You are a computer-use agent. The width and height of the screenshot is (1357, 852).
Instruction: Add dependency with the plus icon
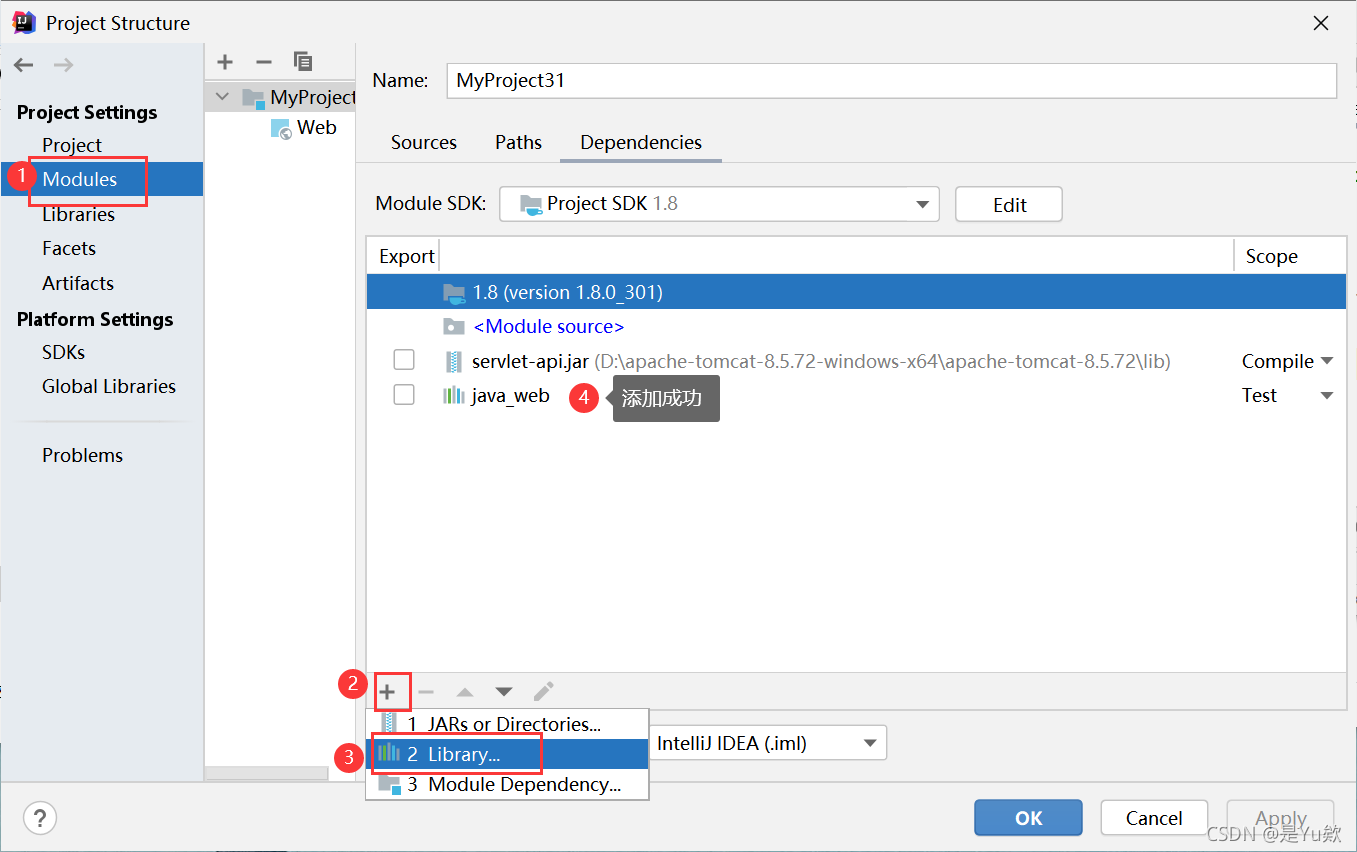click(388, 691)
